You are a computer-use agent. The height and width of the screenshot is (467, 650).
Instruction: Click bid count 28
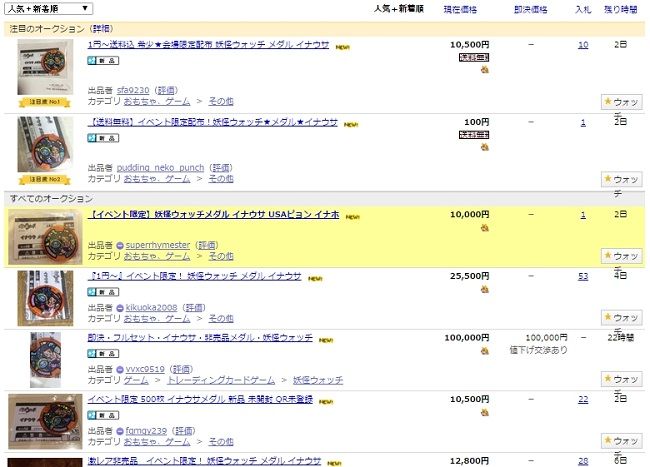[x=583, y=461]
